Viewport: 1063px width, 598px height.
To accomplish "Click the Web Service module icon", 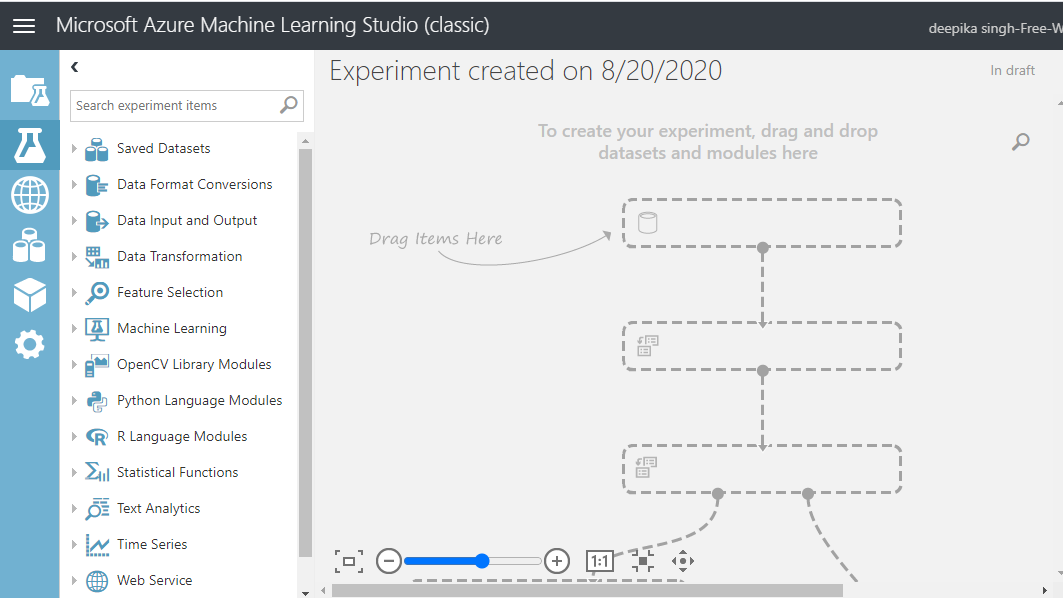I will tap(96, 581).
